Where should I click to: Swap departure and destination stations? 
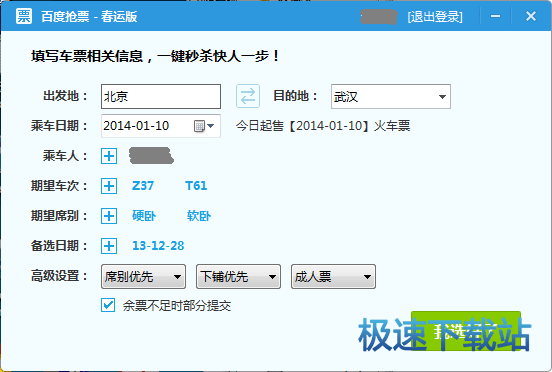pyautogui.click(x=248, y=96)
